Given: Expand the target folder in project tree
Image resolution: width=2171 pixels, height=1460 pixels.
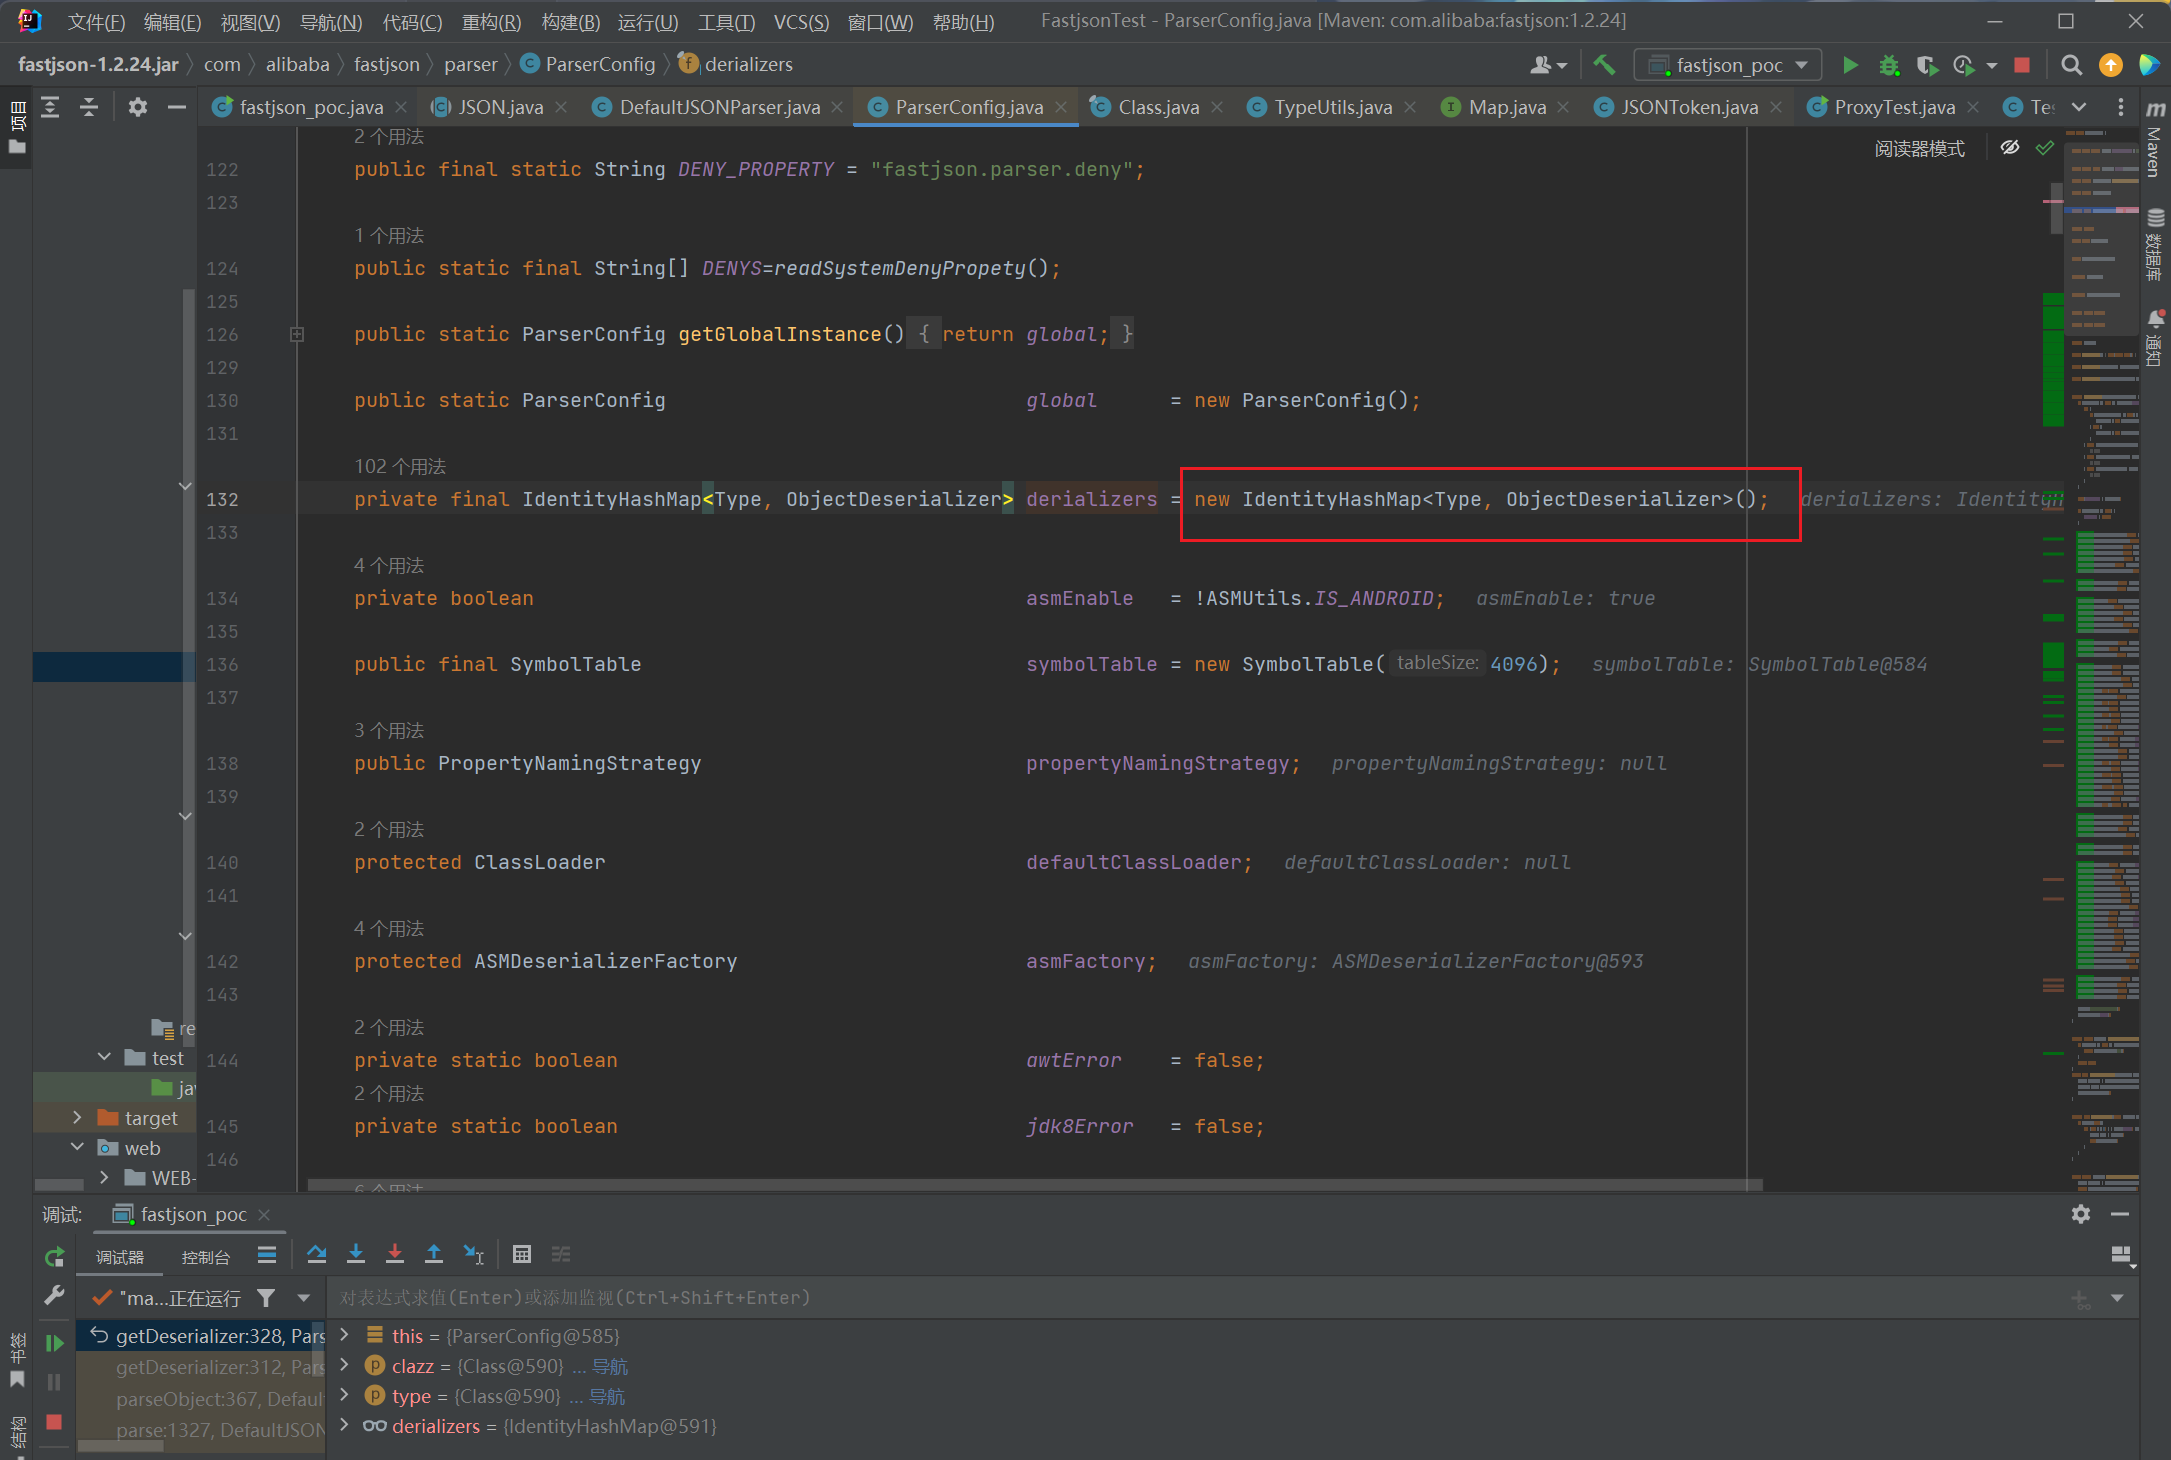Looking at the screenshot, I should [77, 1117].
